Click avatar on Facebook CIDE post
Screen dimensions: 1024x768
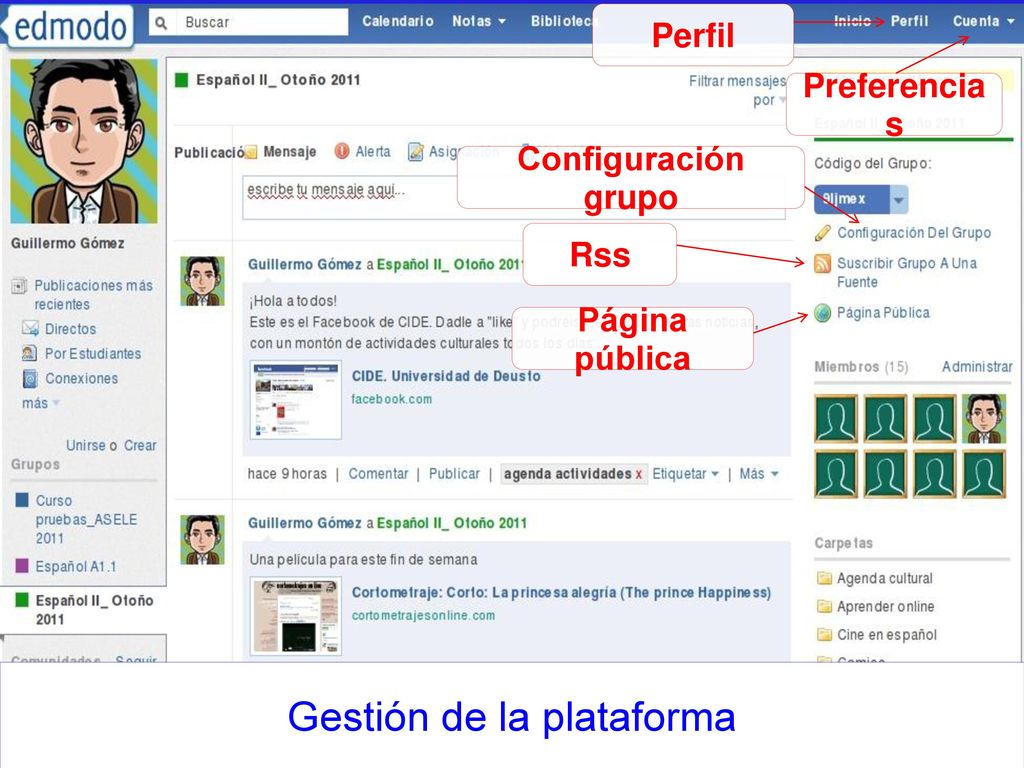[x=202, y=281]
